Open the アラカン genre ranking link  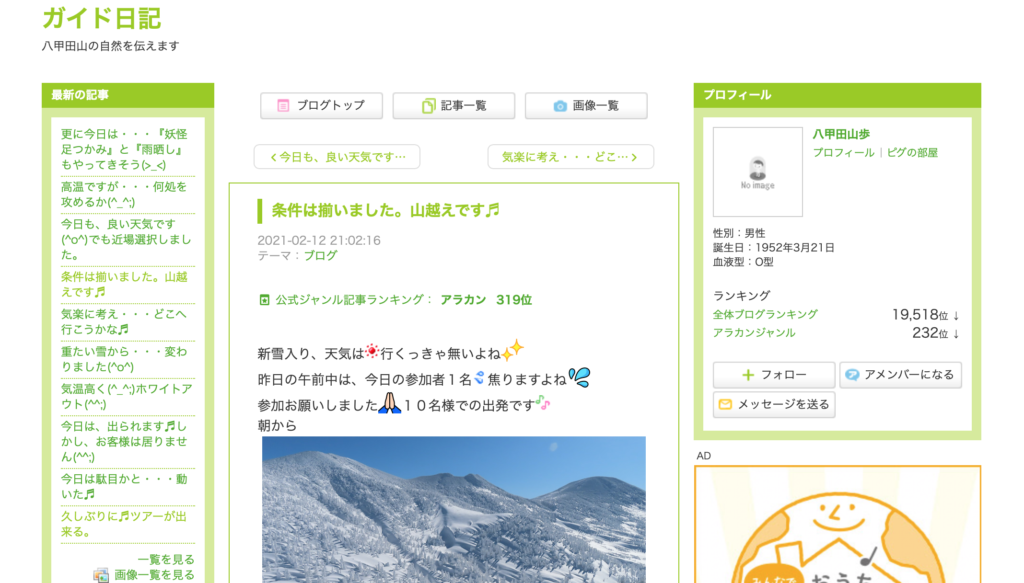coord(463,300)
